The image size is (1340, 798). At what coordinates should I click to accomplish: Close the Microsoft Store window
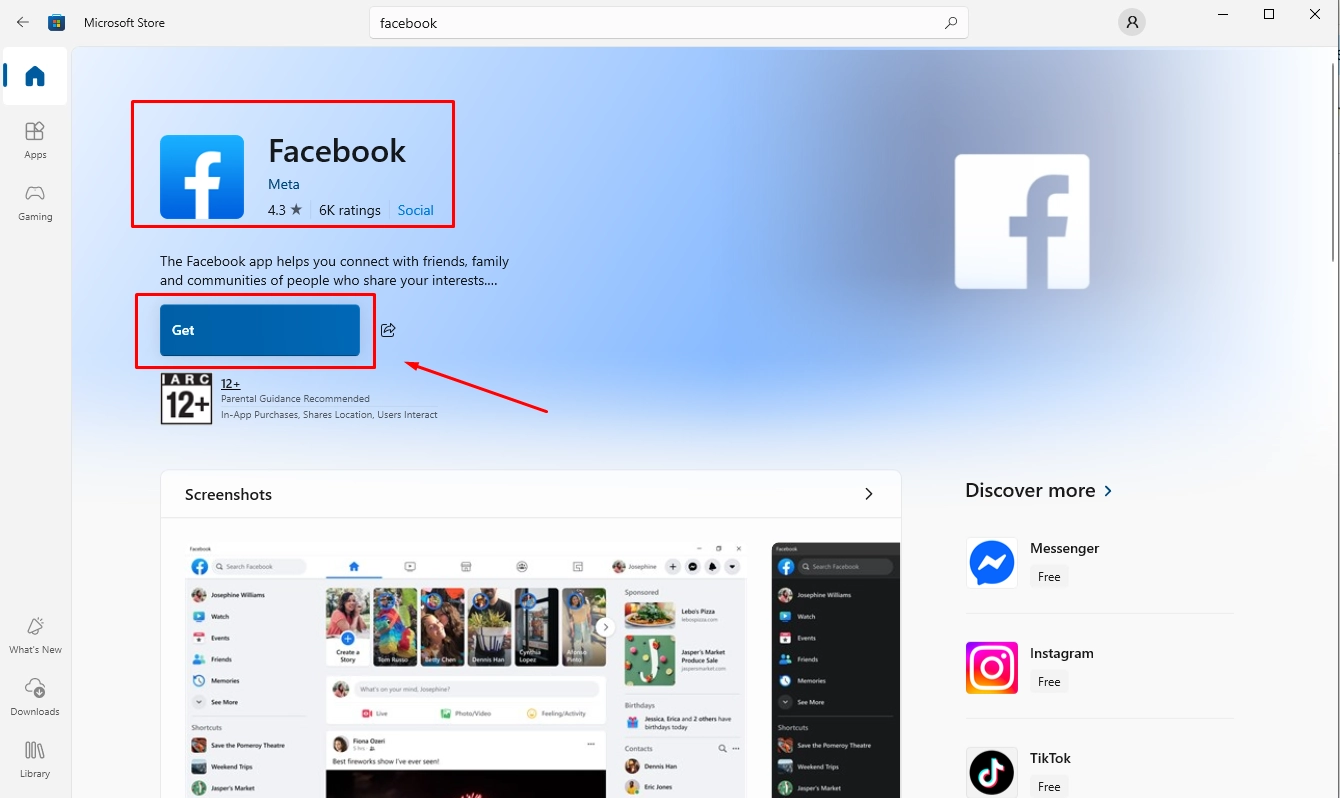(x=1315, y=14)
